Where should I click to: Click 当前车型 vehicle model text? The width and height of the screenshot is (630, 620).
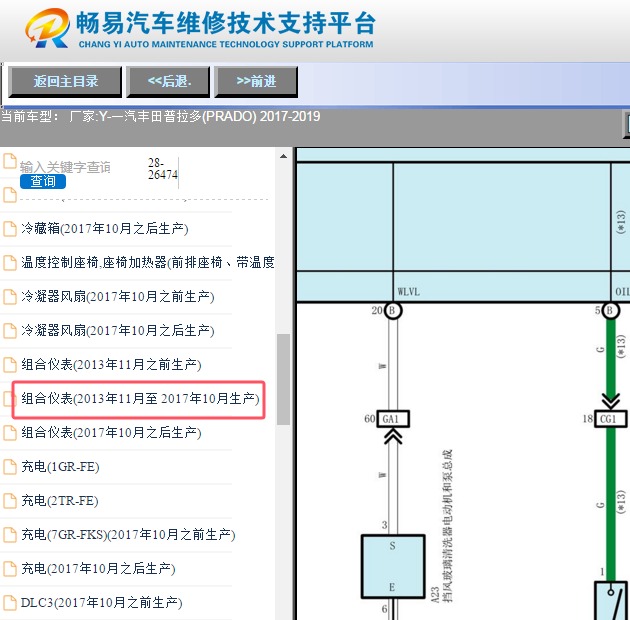point(161,117)
